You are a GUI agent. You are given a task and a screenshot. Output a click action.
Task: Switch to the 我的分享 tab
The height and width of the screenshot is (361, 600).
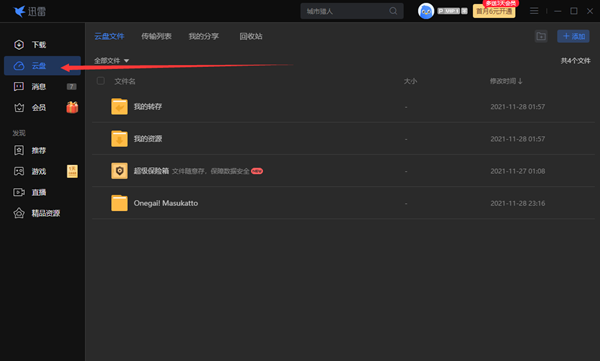[x=204, y=36]
